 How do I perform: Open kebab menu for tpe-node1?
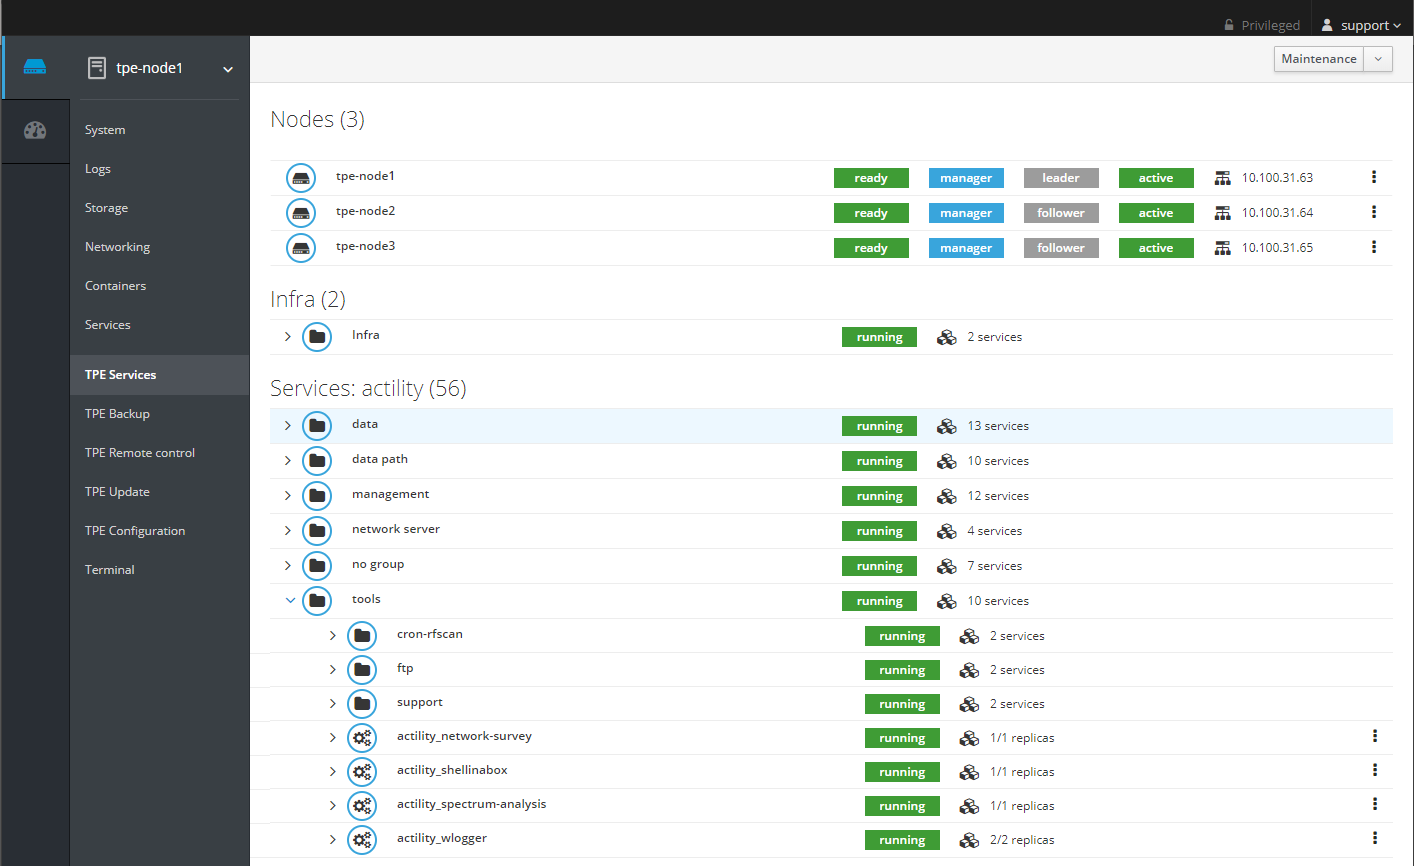1373,177
